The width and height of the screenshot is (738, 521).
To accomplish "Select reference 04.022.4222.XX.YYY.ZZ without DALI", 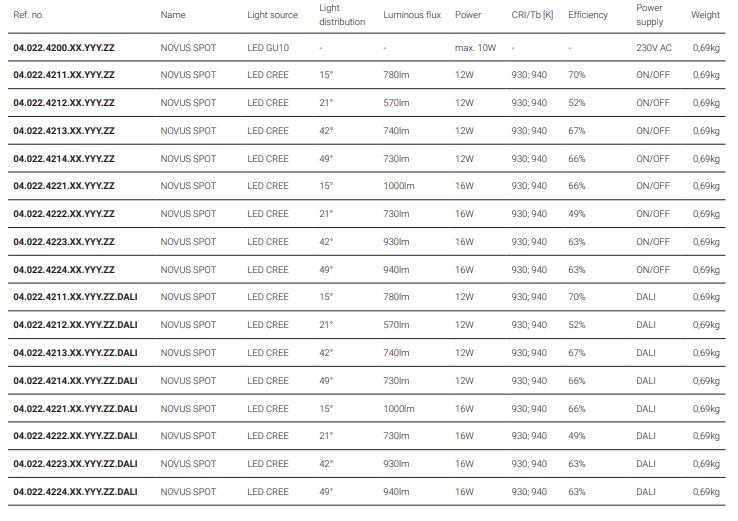I will coord(64,214).
